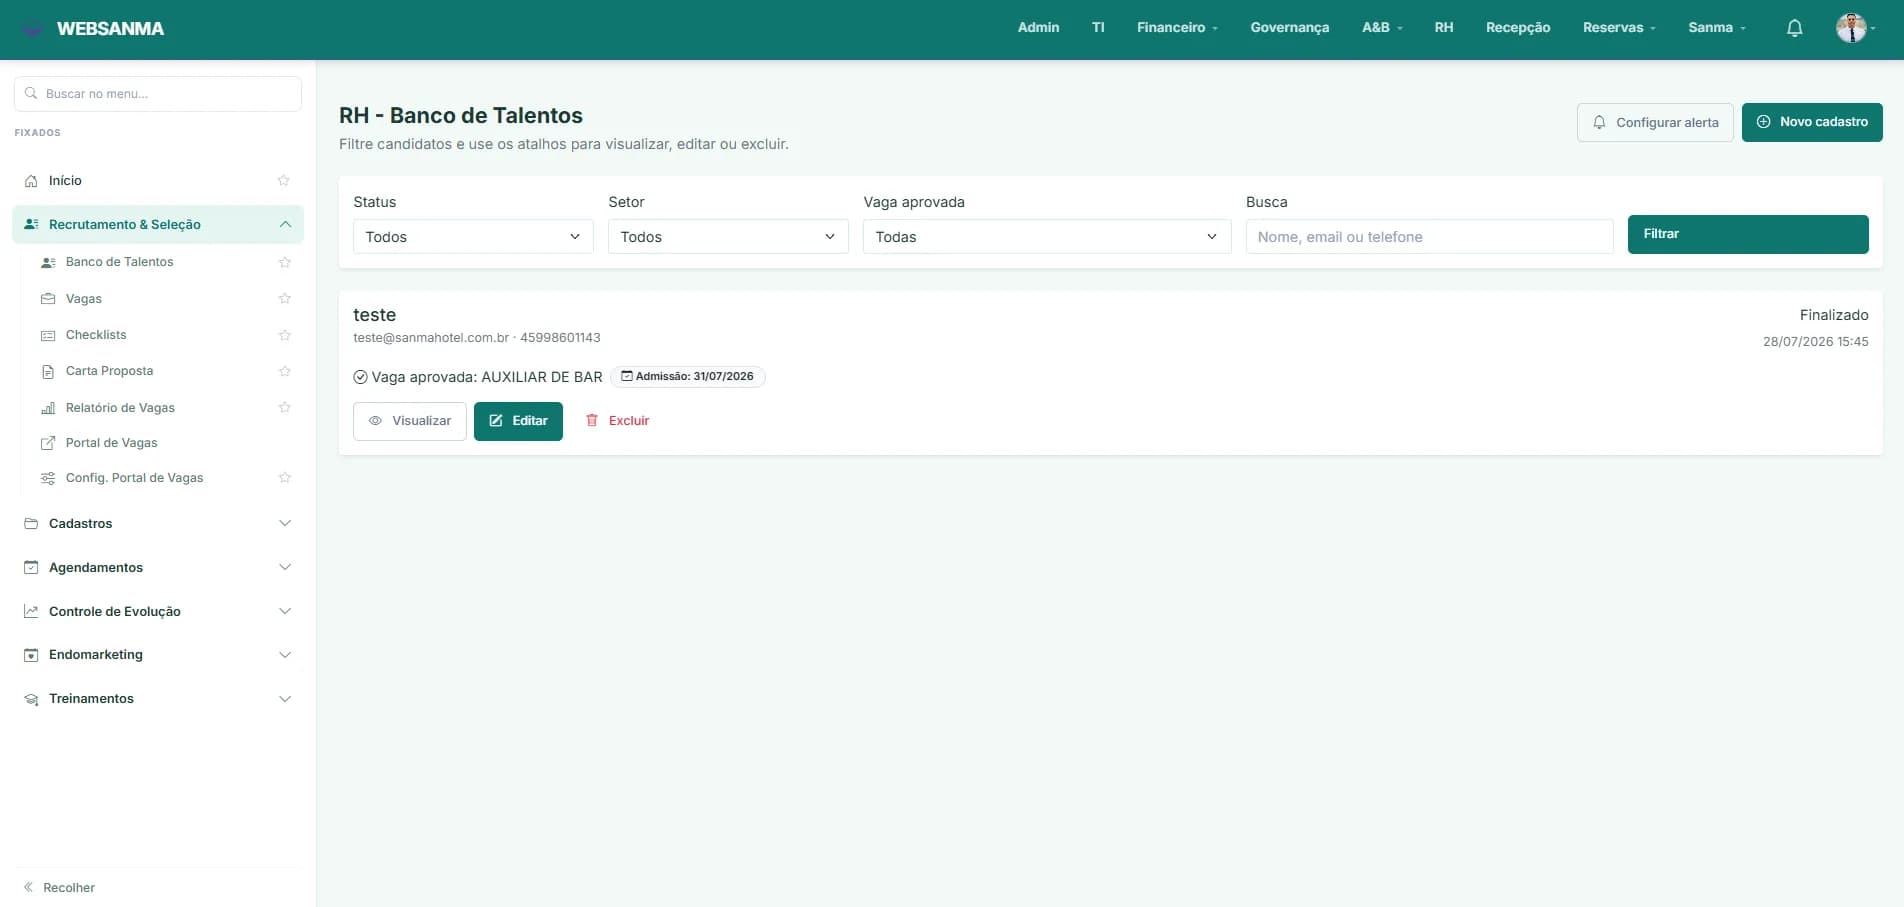The image size is (1904, 907).
Task: Open the Financeiro top menu
Action: (x=1177, y=28)
